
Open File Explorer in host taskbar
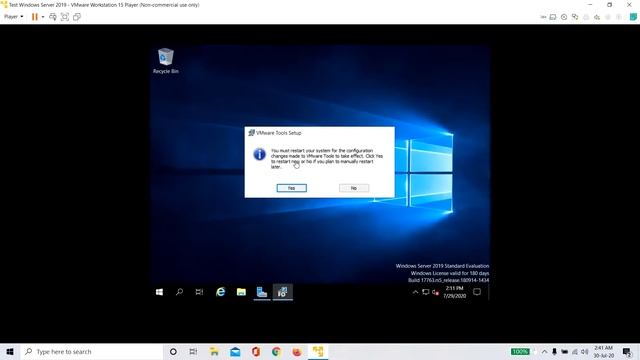[x=214, y=351]
